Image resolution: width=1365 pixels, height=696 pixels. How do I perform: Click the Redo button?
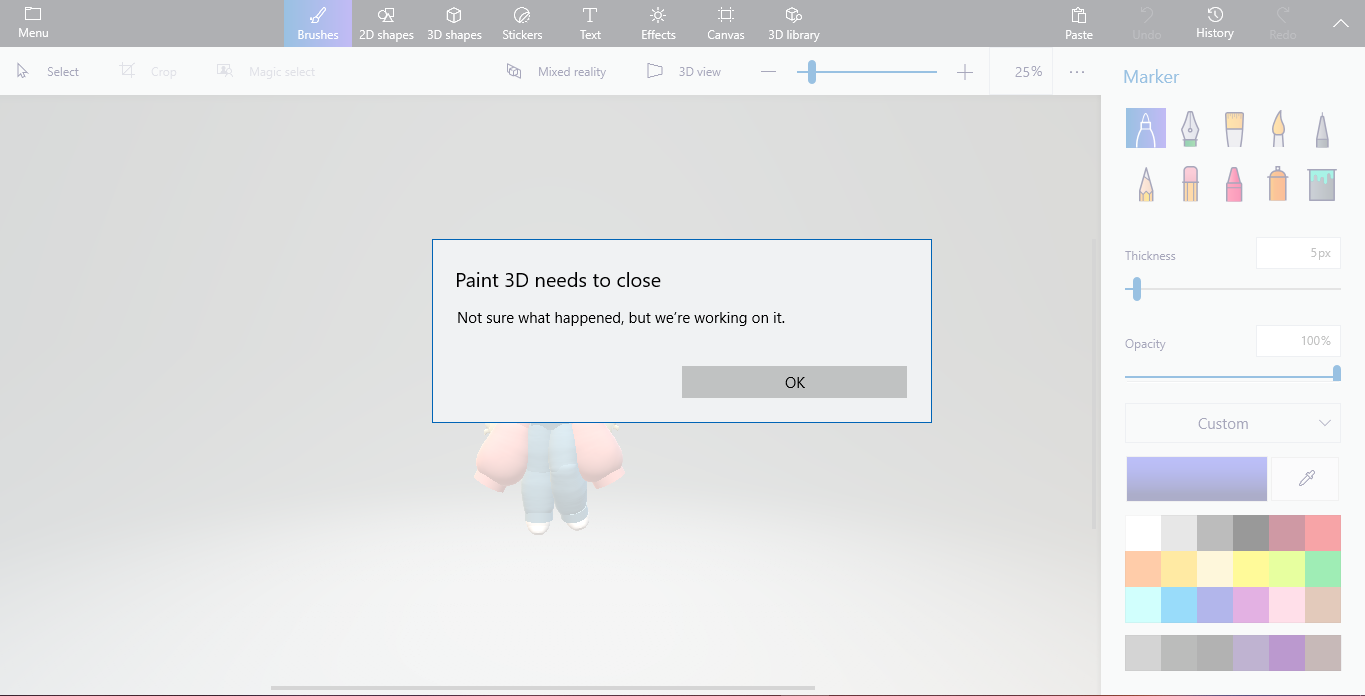click(x=1283, y=24)
